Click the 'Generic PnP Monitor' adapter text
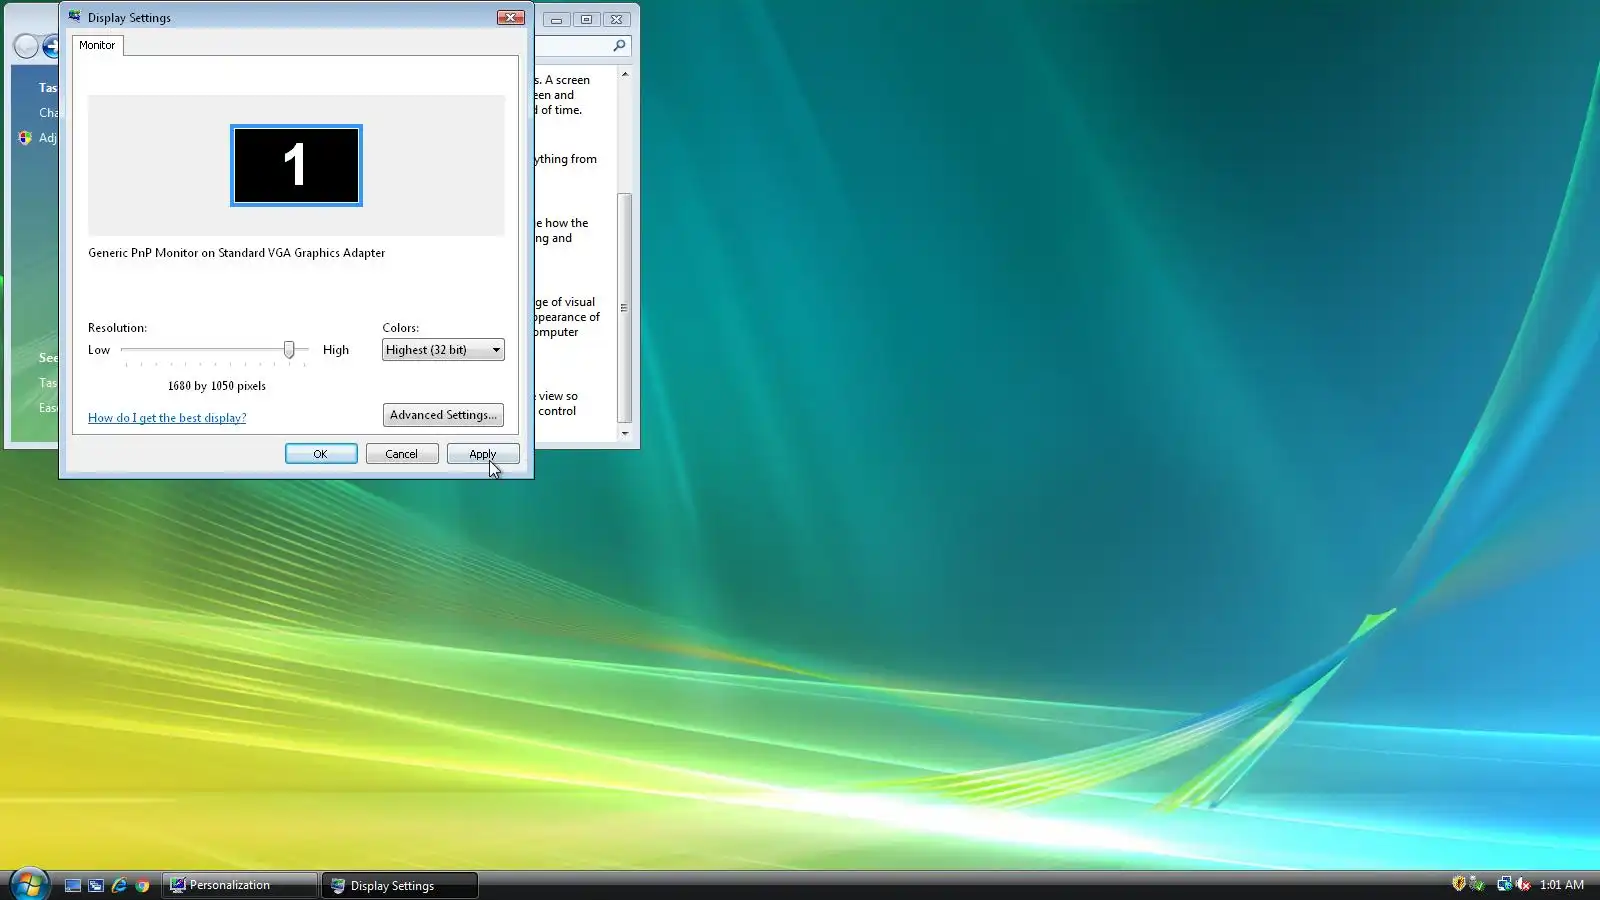The height and width of the screenshot is (900, 1600). pyautogui.click(x=237, y=253)
